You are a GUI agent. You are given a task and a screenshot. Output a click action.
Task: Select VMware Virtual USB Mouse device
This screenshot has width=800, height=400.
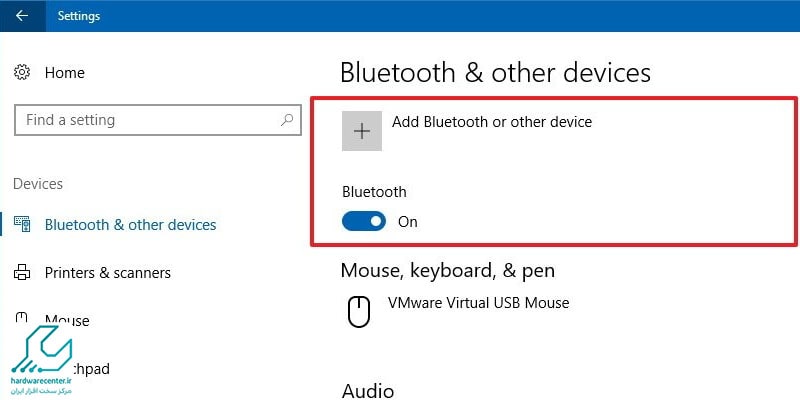click(x=479, y=303)
